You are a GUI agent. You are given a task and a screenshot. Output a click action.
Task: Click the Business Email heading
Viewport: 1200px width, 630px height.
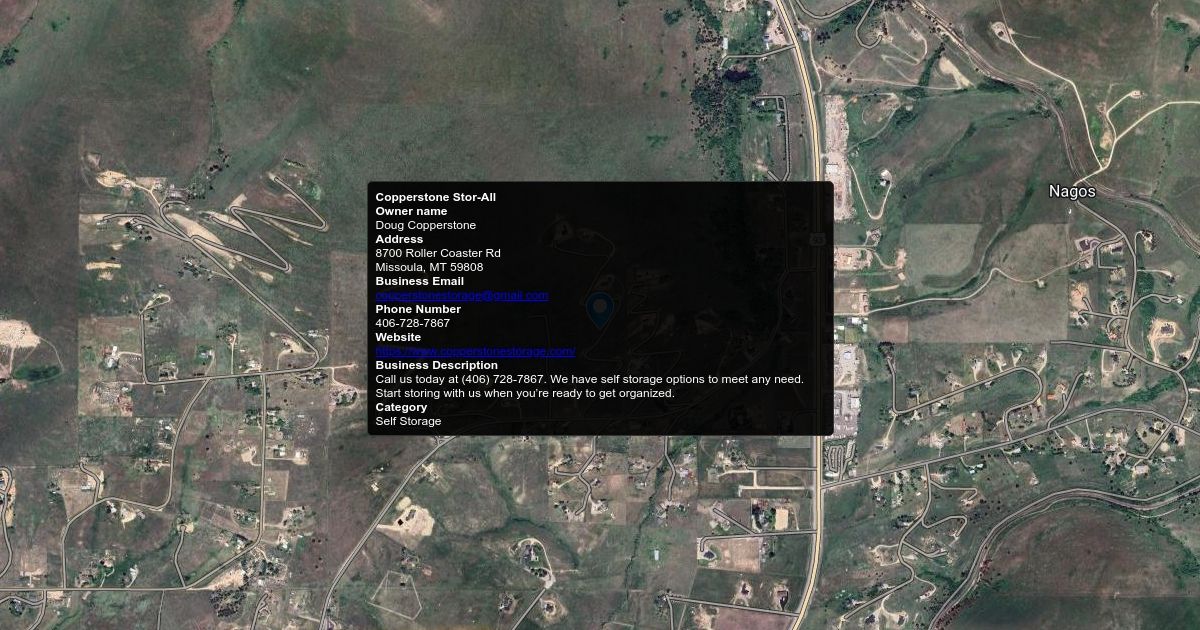(x=419, y=281)
